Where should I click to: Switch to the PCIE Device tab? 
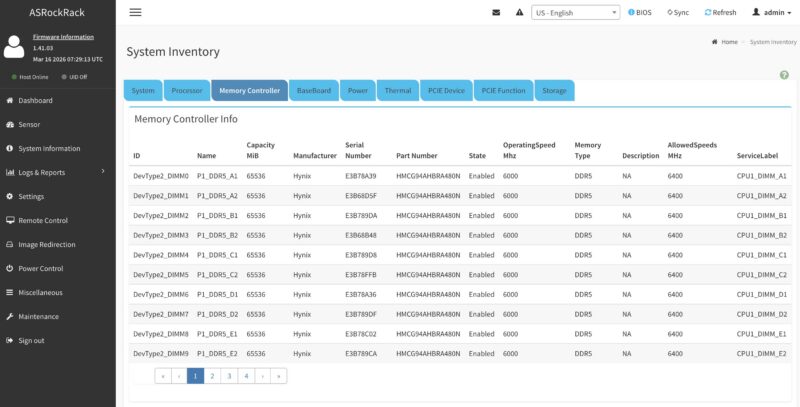point(446,90)
